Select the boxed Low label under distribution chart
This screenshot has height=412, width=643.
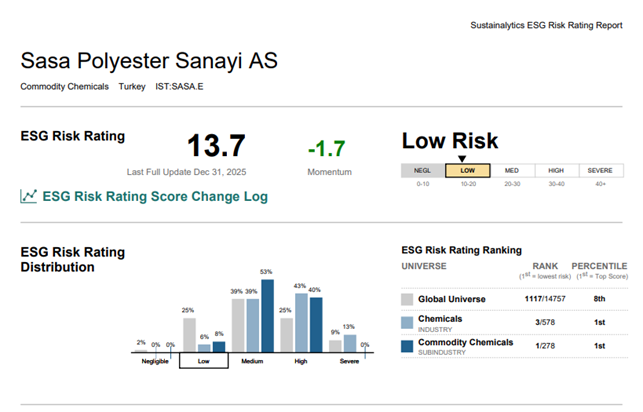[203, 360]
